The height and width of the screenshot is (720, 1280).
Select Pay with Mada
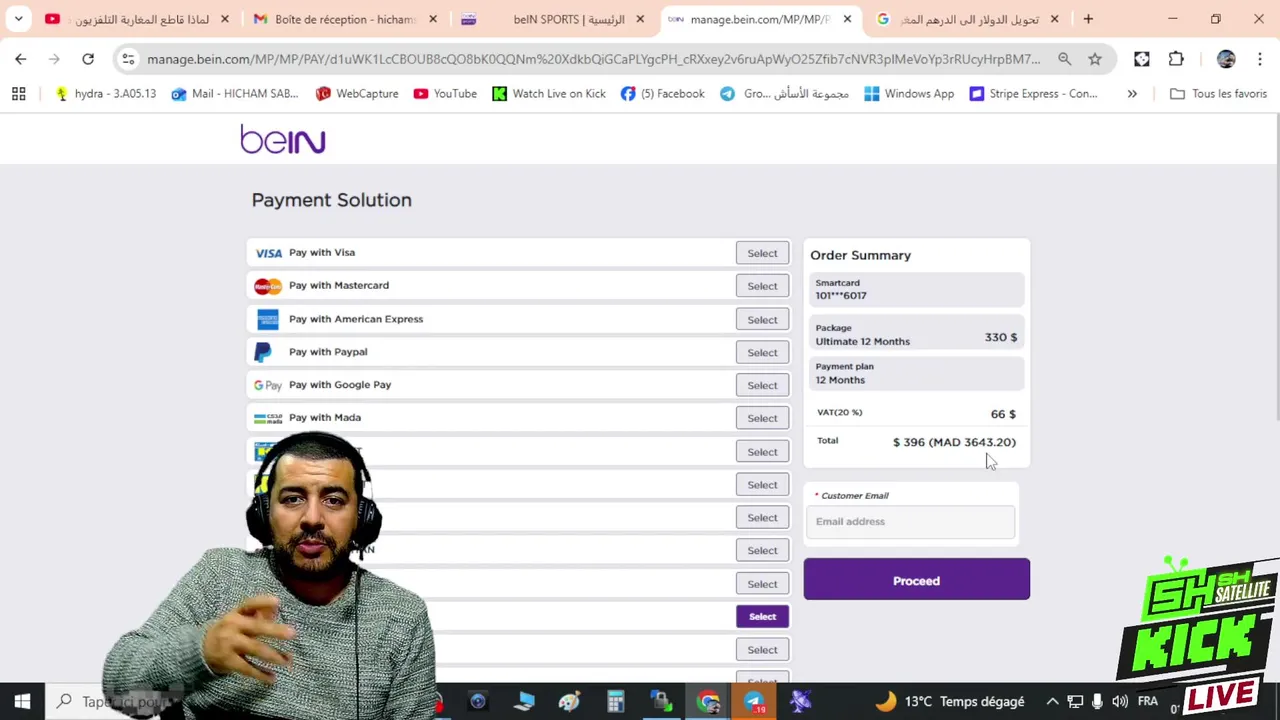[x=762, y=418]
